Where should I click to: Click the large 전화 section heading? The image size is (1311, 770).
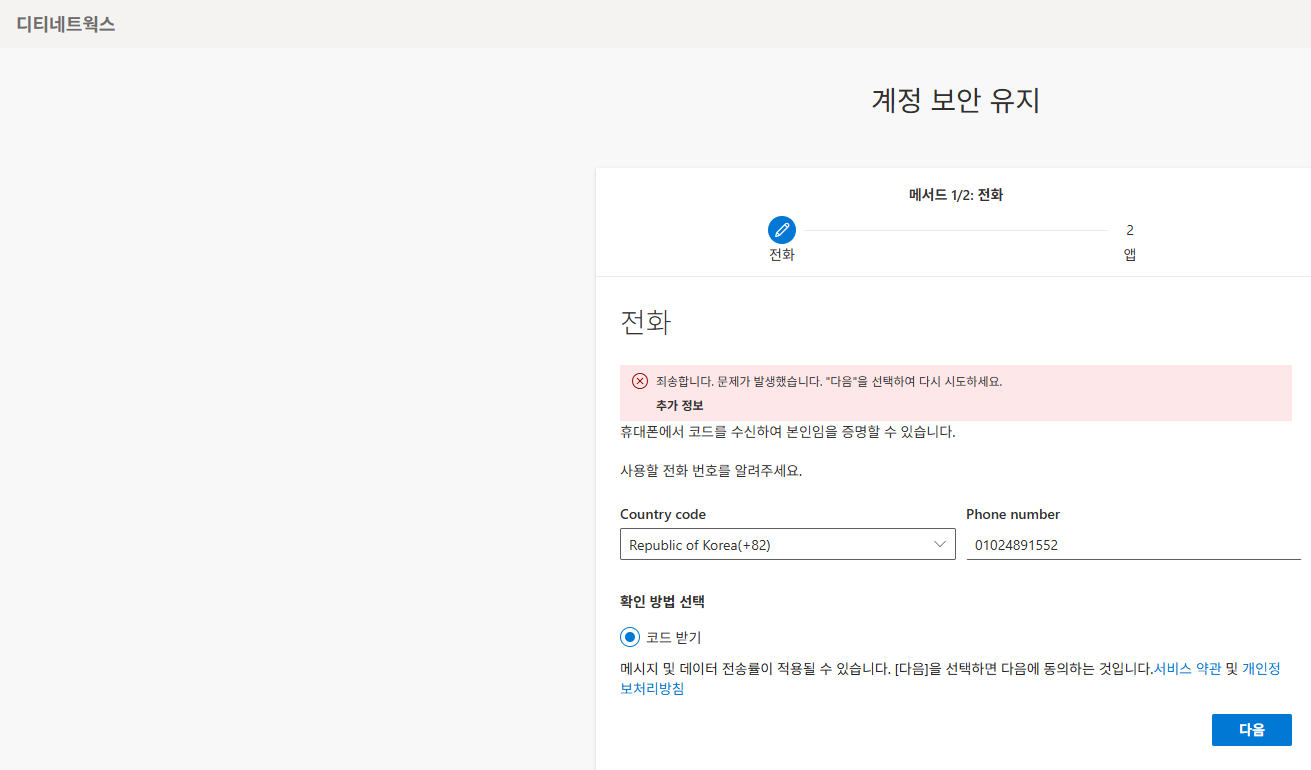pyautogui.click(x=646, y=323)
